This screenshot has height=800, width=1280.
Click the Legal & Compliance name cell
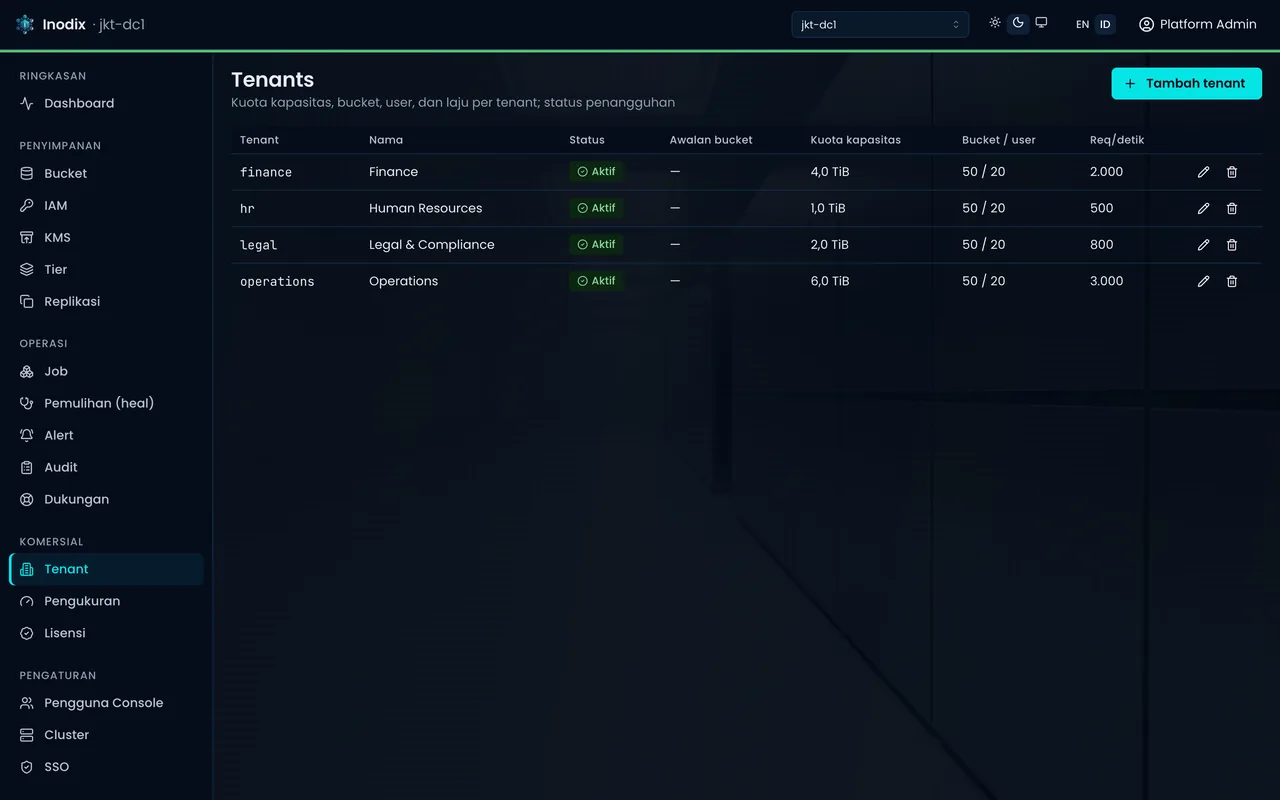(x=432, y=245)
